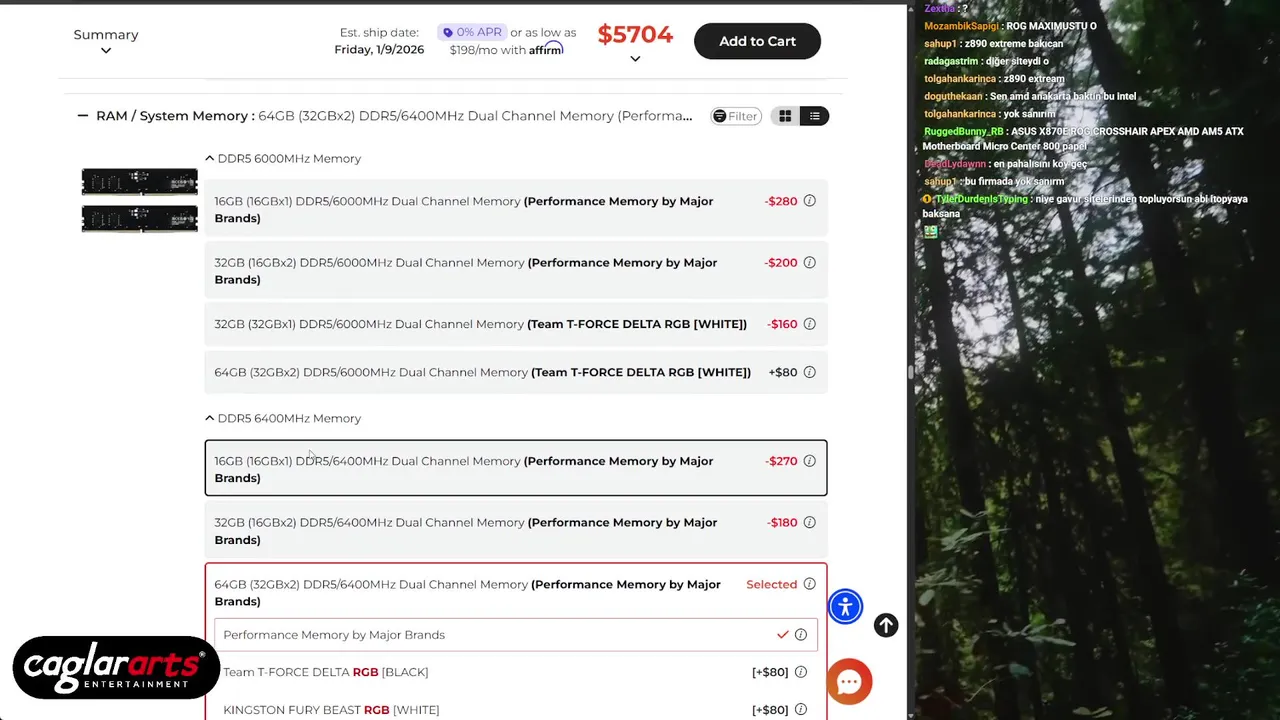
Task: Click doguthekaan chat message
Action: point(1030,96)
